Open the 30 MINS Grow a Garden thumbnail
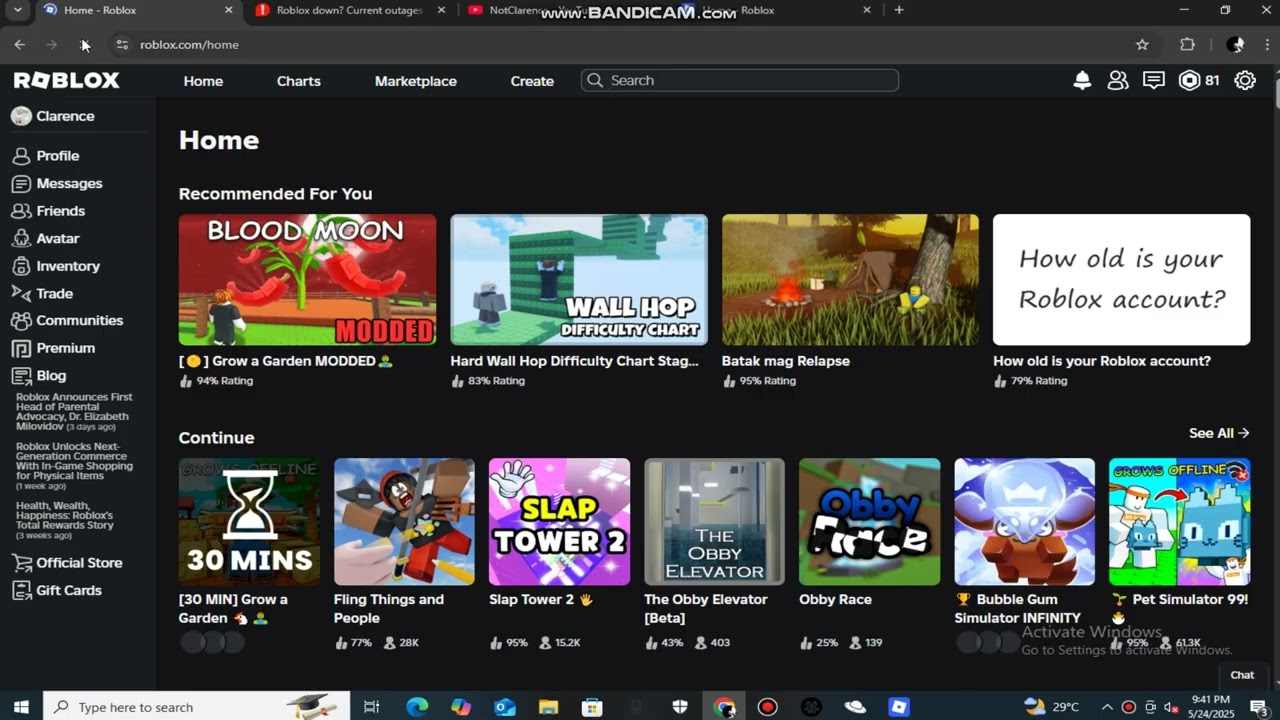The image size is (1280, 720). 249,521
